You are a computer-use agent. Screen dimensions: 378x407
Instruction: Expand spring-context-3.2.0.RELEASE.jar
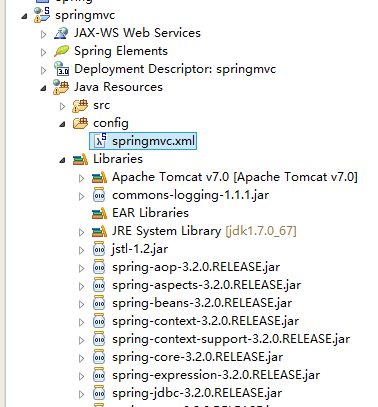(81, 322)
